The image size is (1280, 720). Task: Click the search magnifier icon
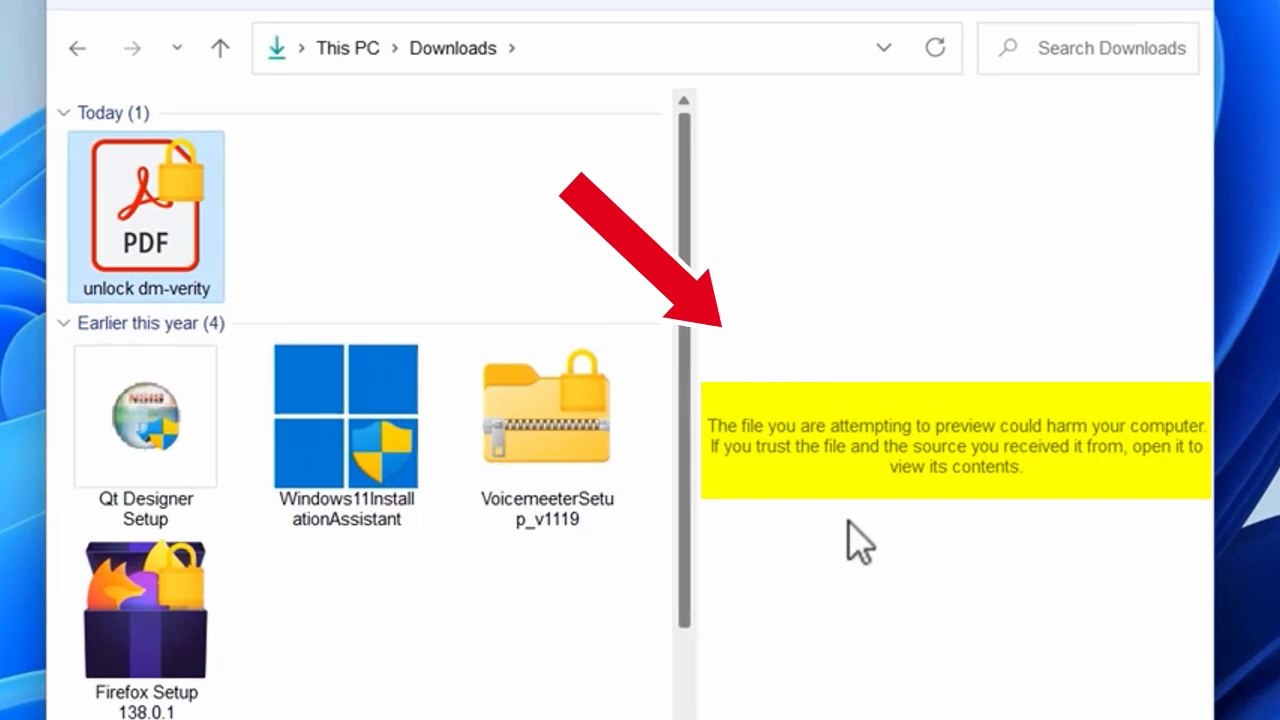(1008, 48)
